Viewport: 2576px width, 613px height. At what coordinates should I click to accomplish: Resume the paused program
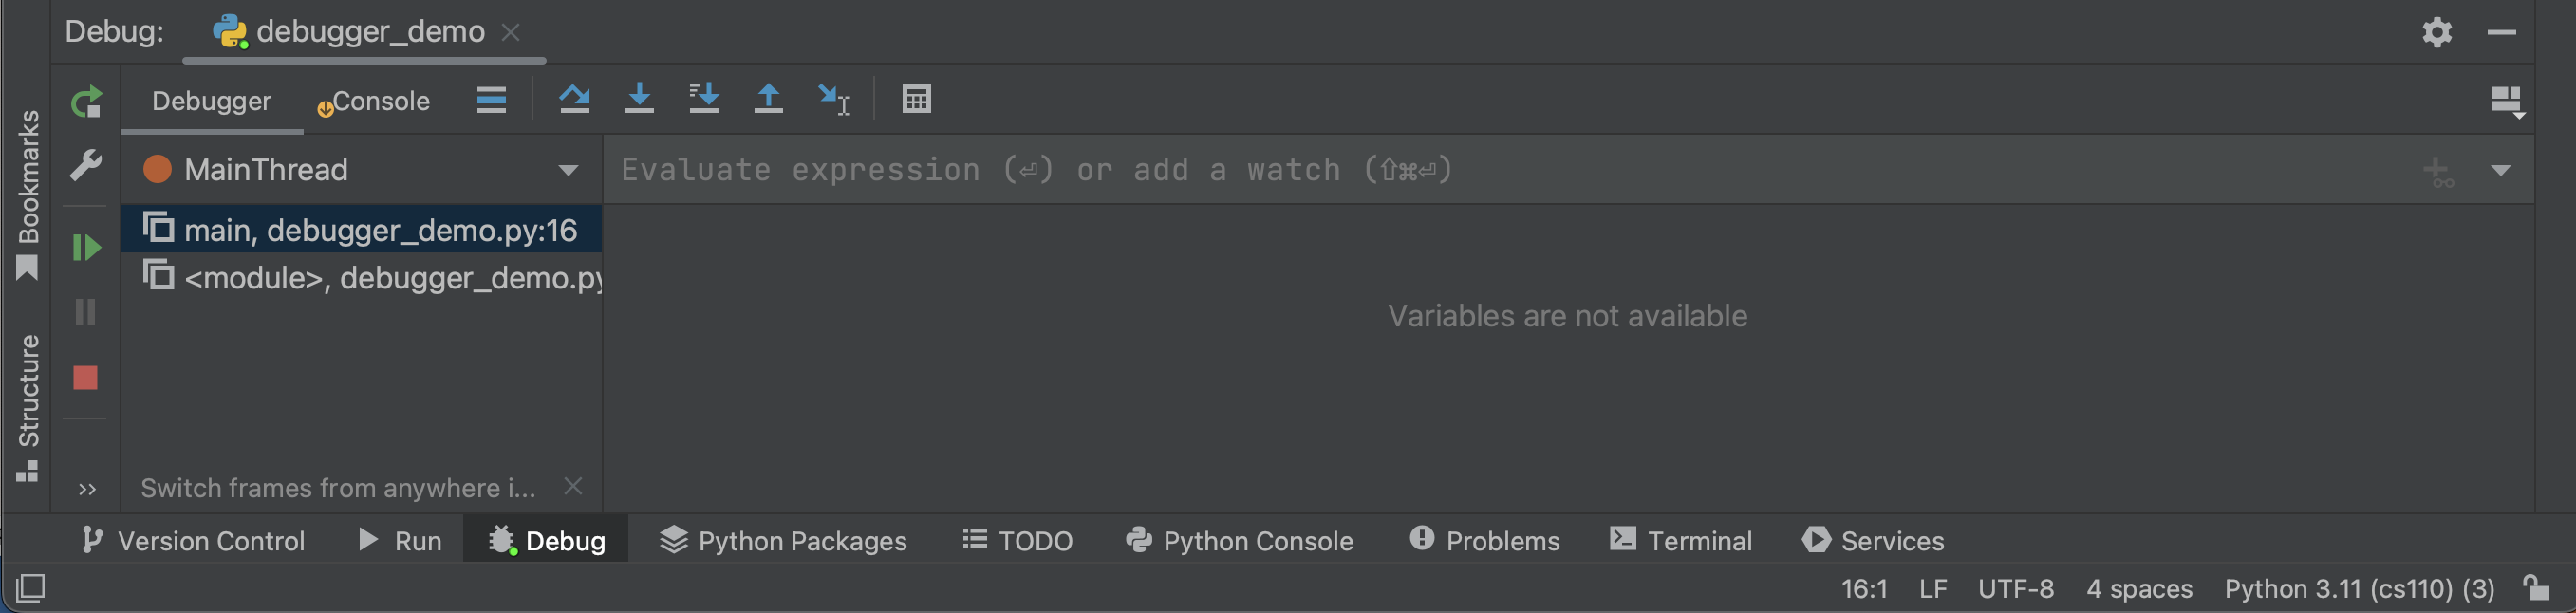(x=86, y=247)
